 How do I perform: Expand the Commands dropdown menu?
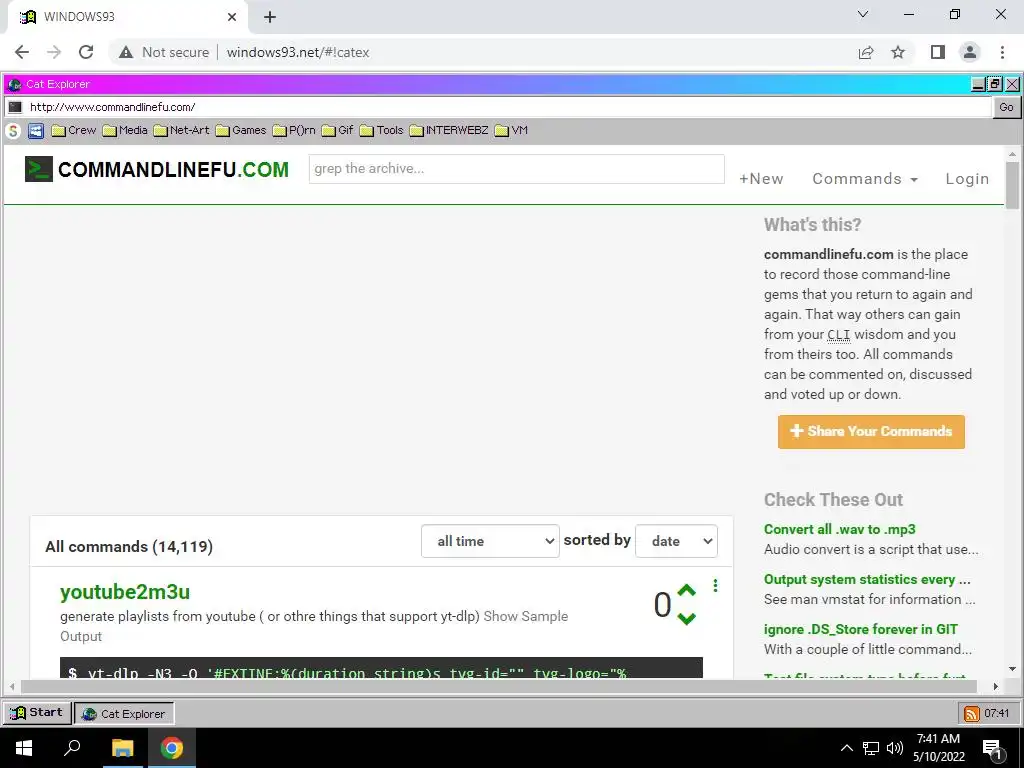click(x=865, y=179)
